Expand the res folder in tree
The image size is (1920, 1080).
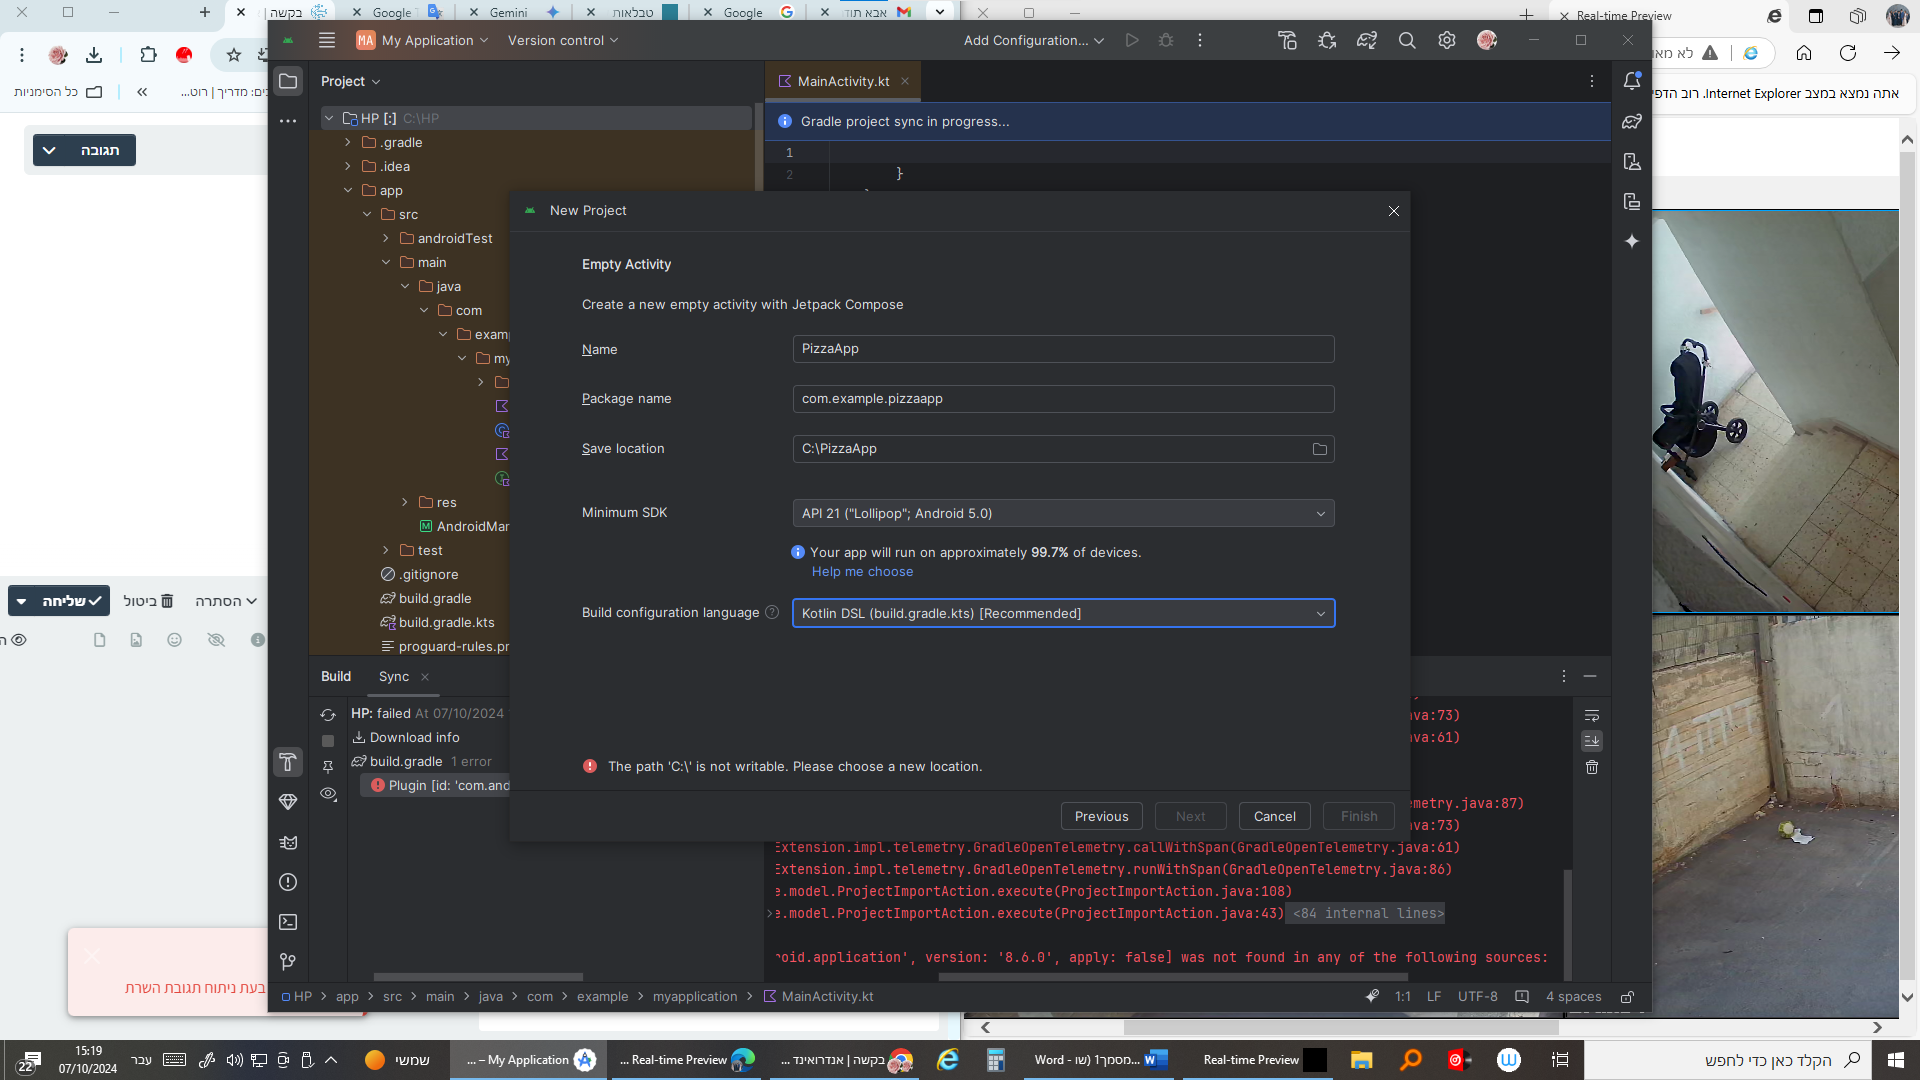405,502
